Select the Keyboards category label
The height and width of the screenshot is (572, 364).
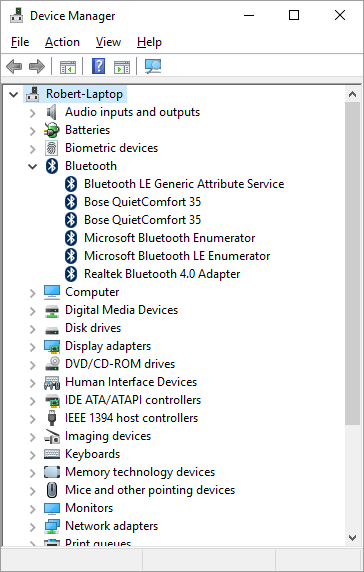pos(92,454)
